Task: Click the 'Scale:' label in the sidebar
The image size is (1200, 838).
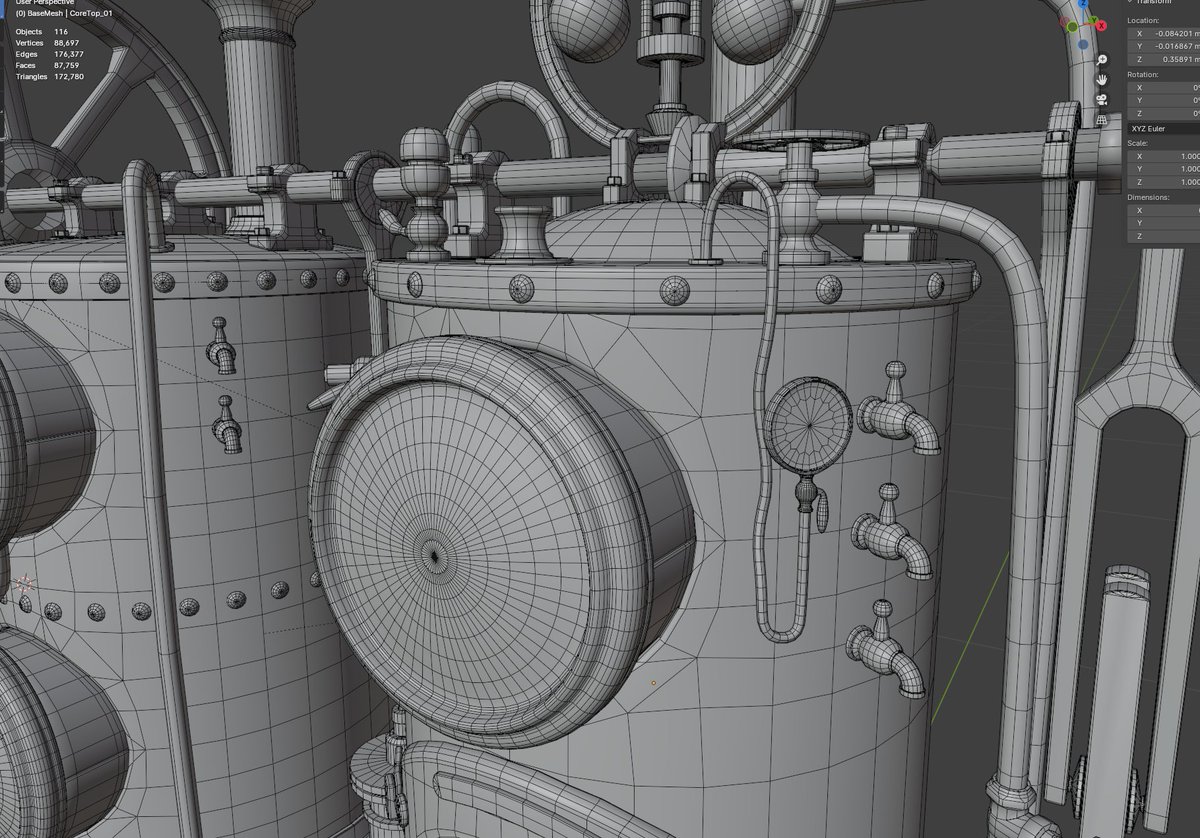Action: tap(1139, 143)
